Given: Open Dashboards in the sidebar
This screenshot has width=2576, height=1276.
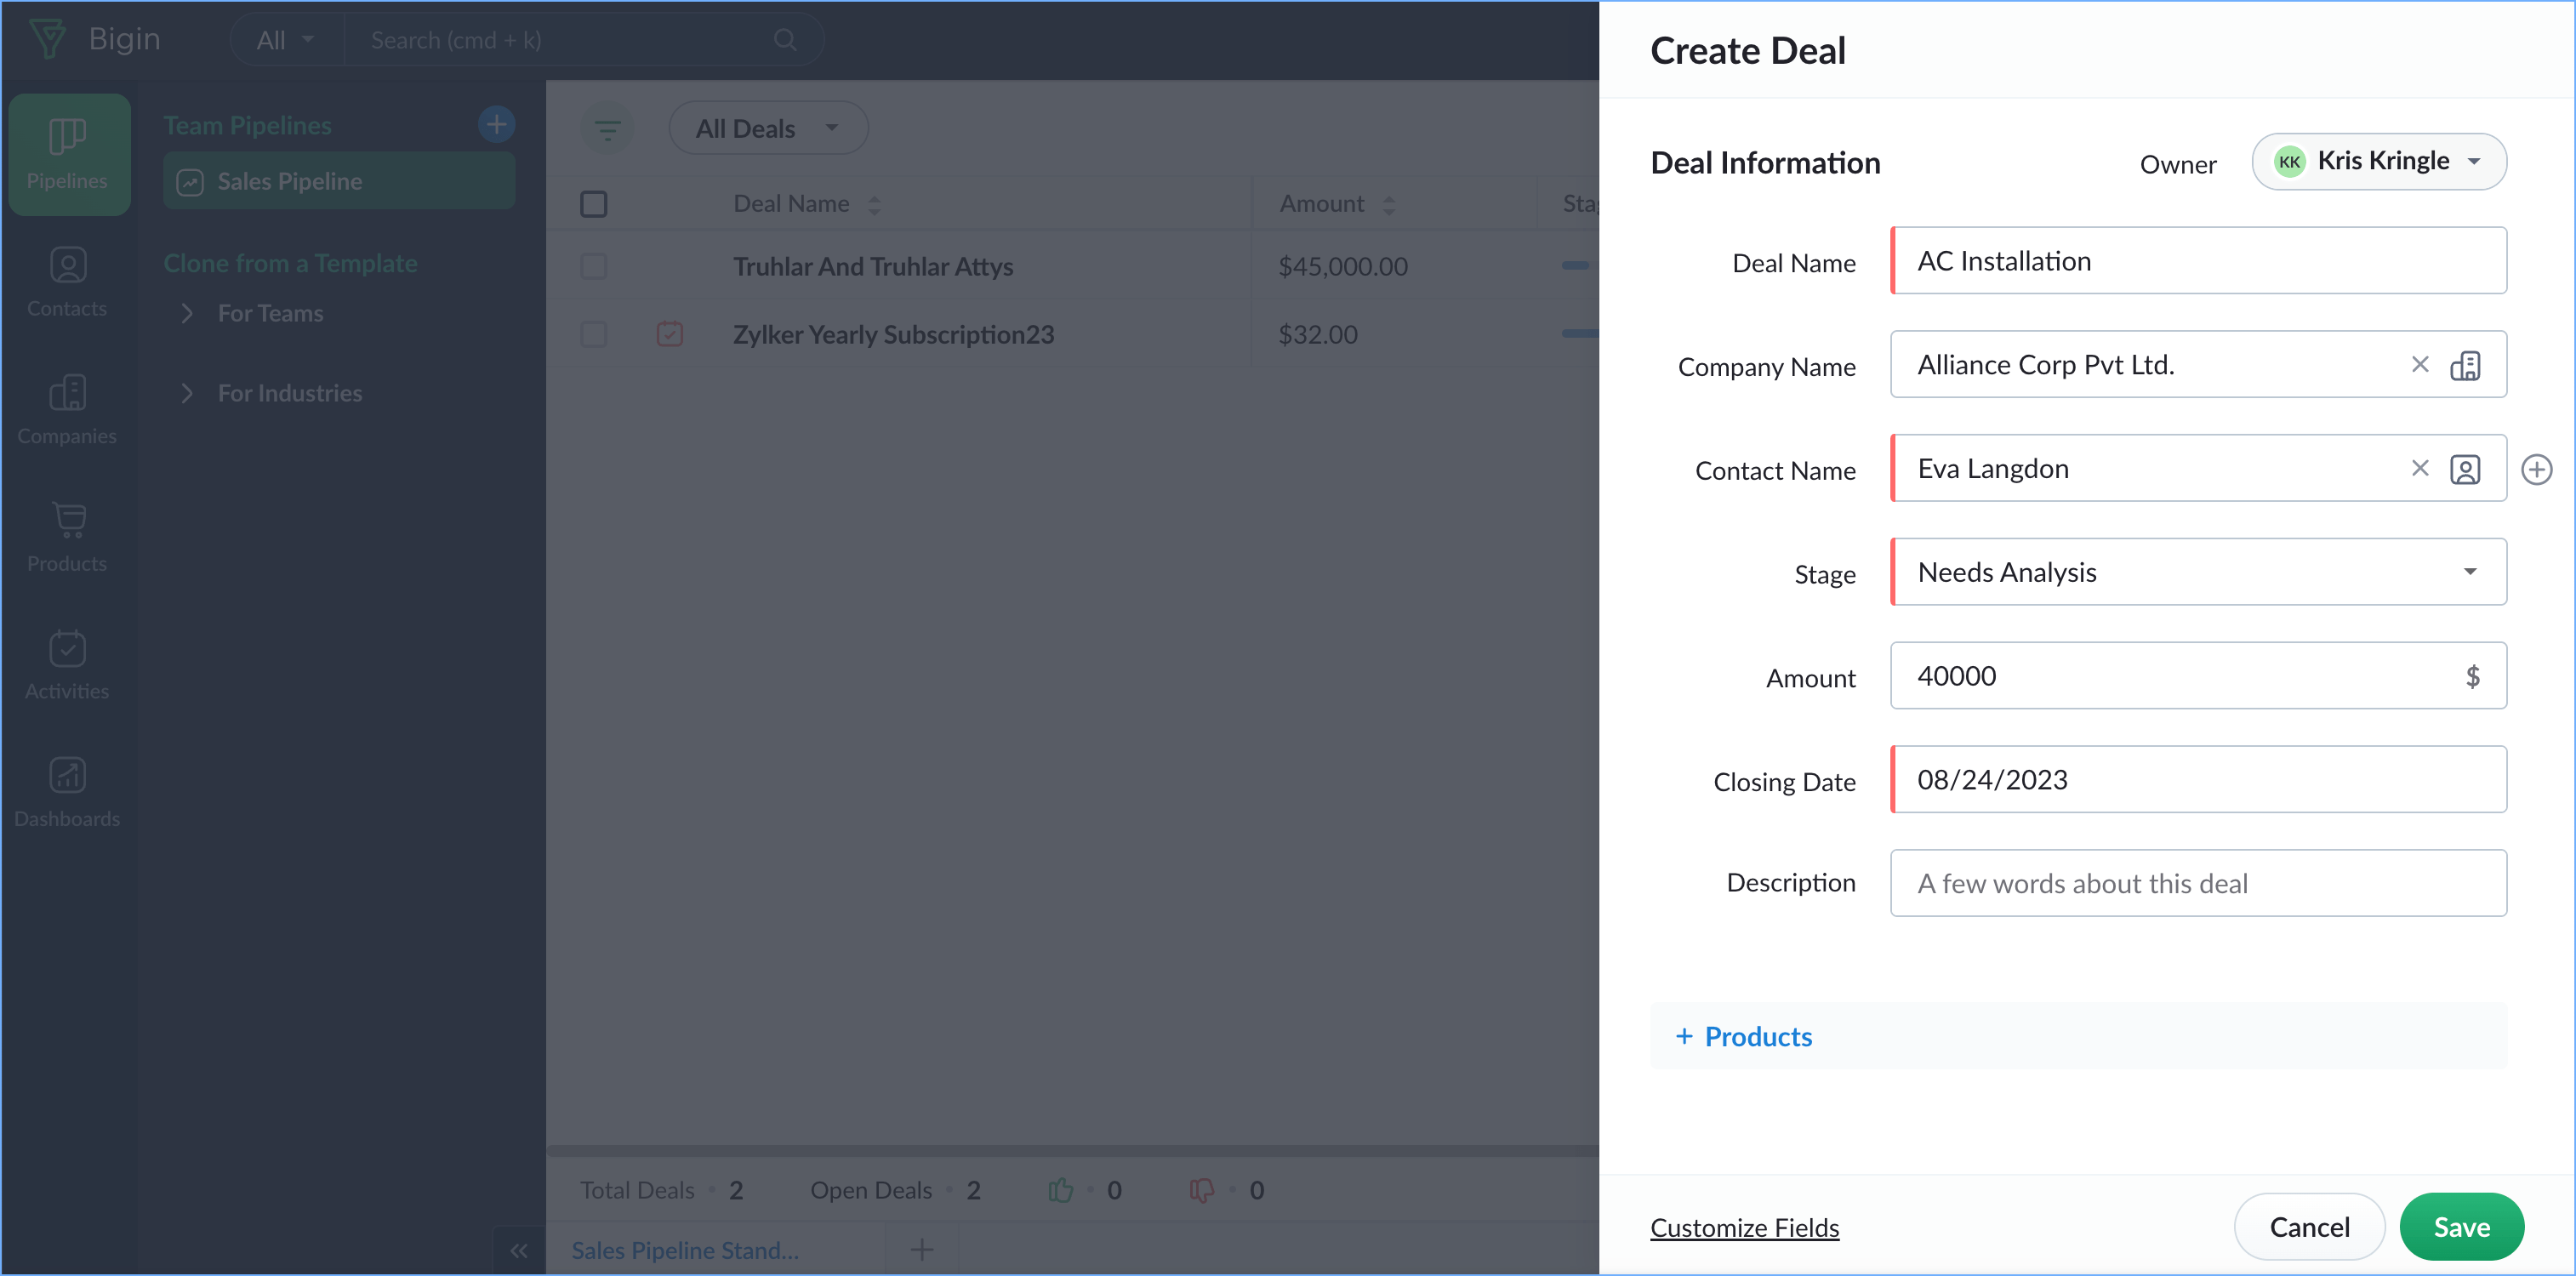Looking at the screenshot, I should click(68, 792).
